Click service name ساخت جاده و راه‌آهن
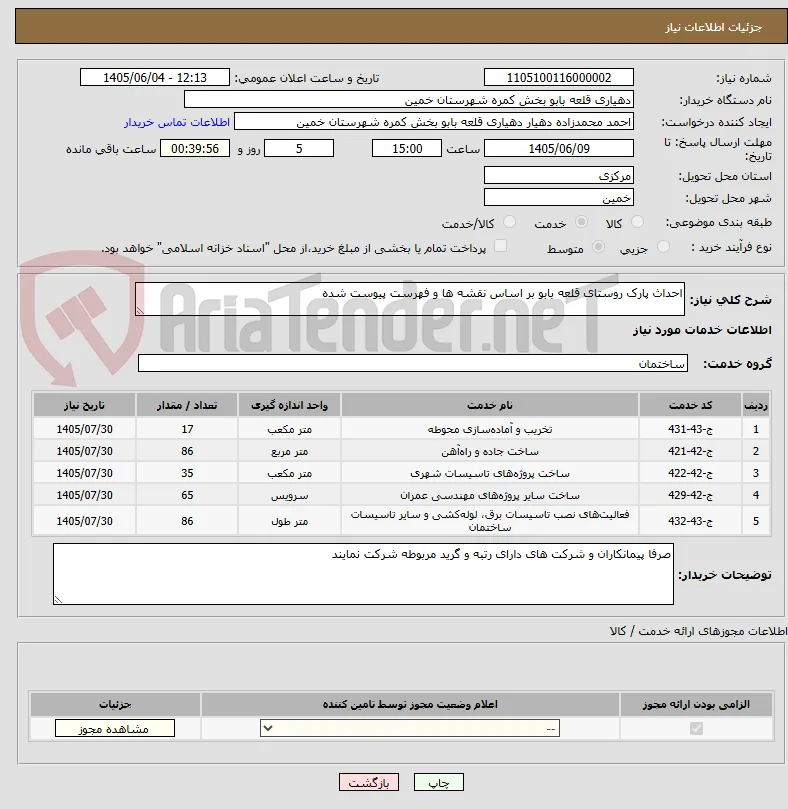Viewport: 788px width, 809px height. click(490, 451)
